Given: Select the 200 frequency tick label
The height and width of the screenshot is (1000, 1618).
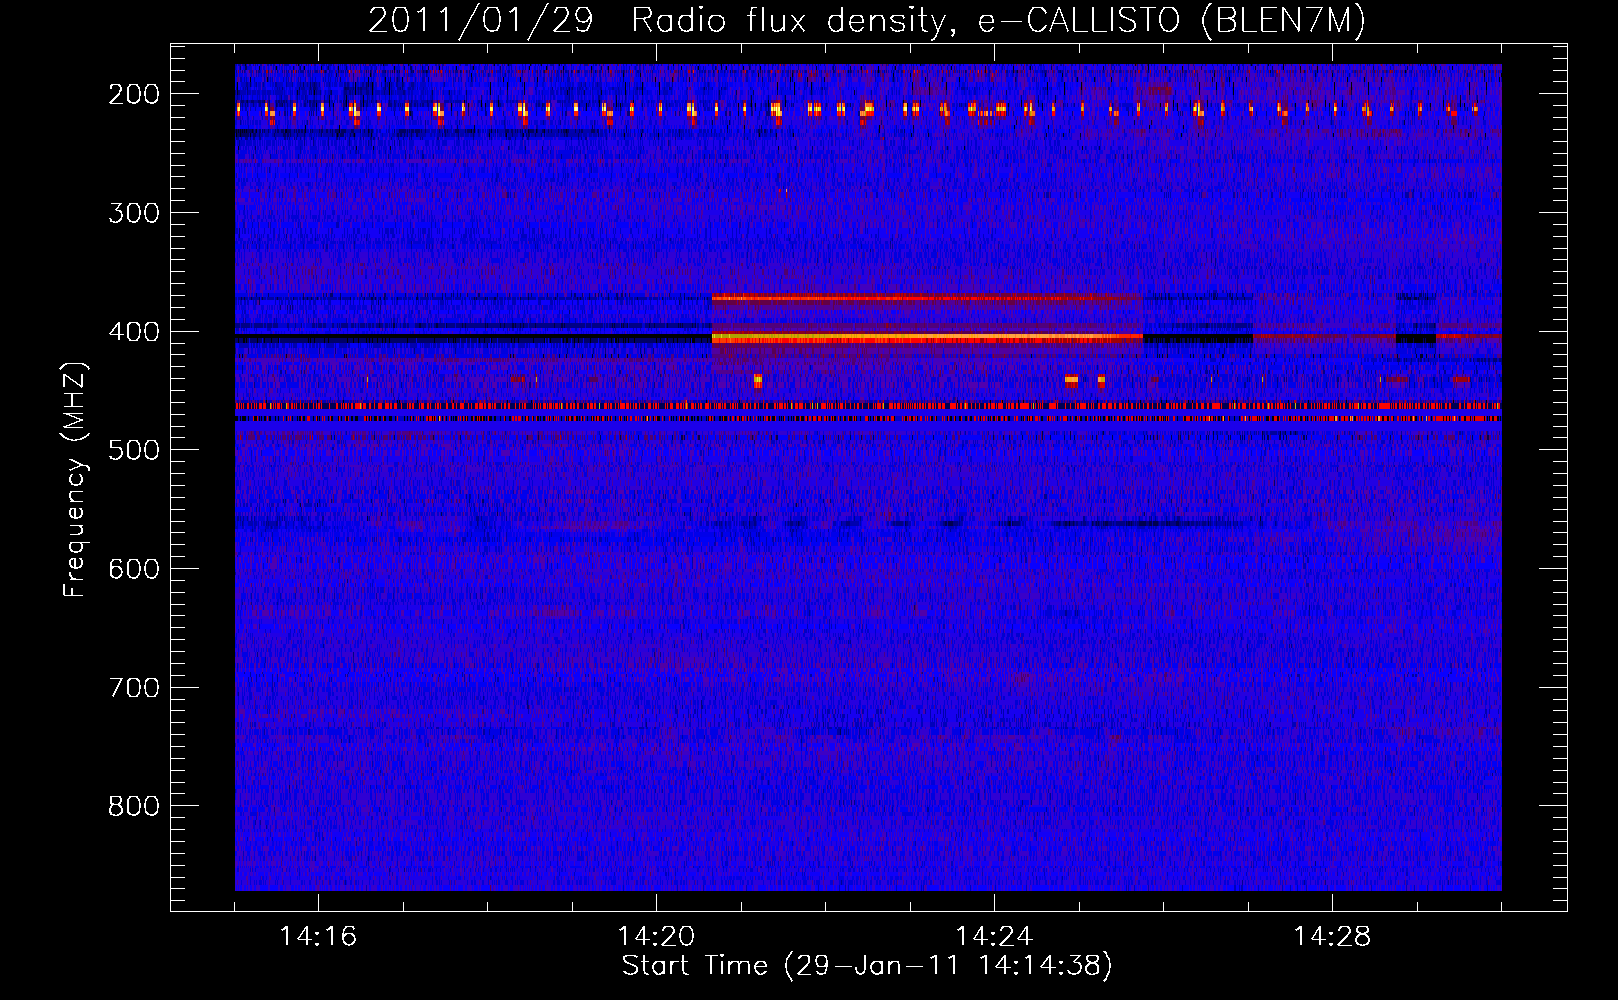Looking at the screenshot, I should click(134, 94).
